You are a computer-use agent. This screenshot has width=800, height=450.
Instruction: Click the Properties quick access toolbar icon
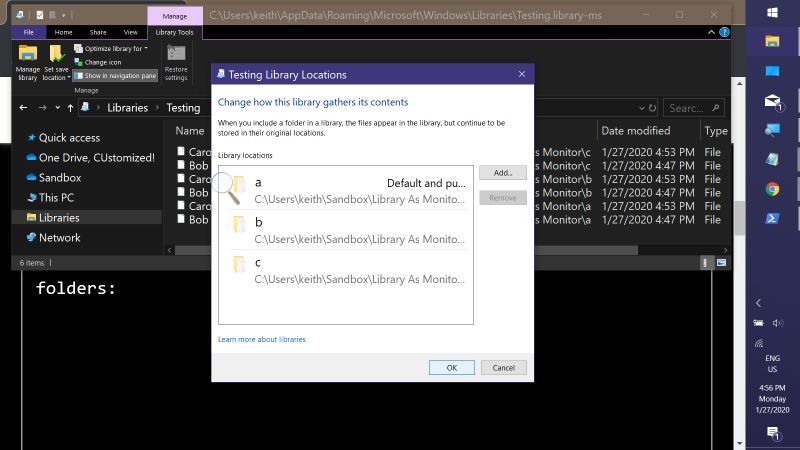pyautogui.click(x=40, y=15)
